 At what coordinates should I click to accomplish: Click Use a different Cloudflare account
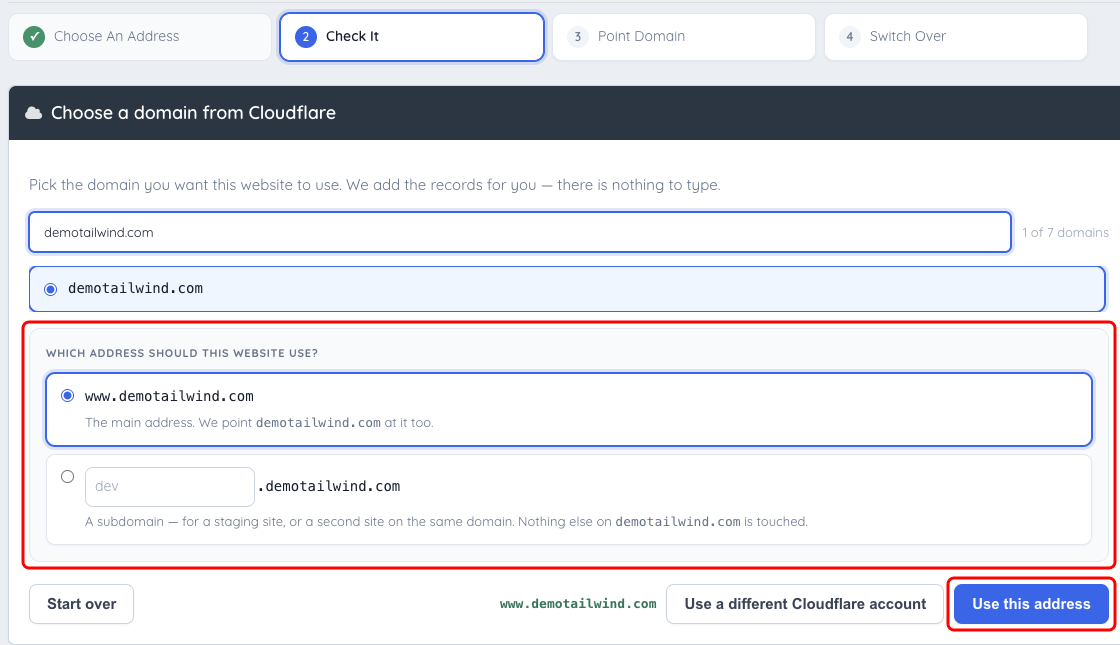click(805, 604)
